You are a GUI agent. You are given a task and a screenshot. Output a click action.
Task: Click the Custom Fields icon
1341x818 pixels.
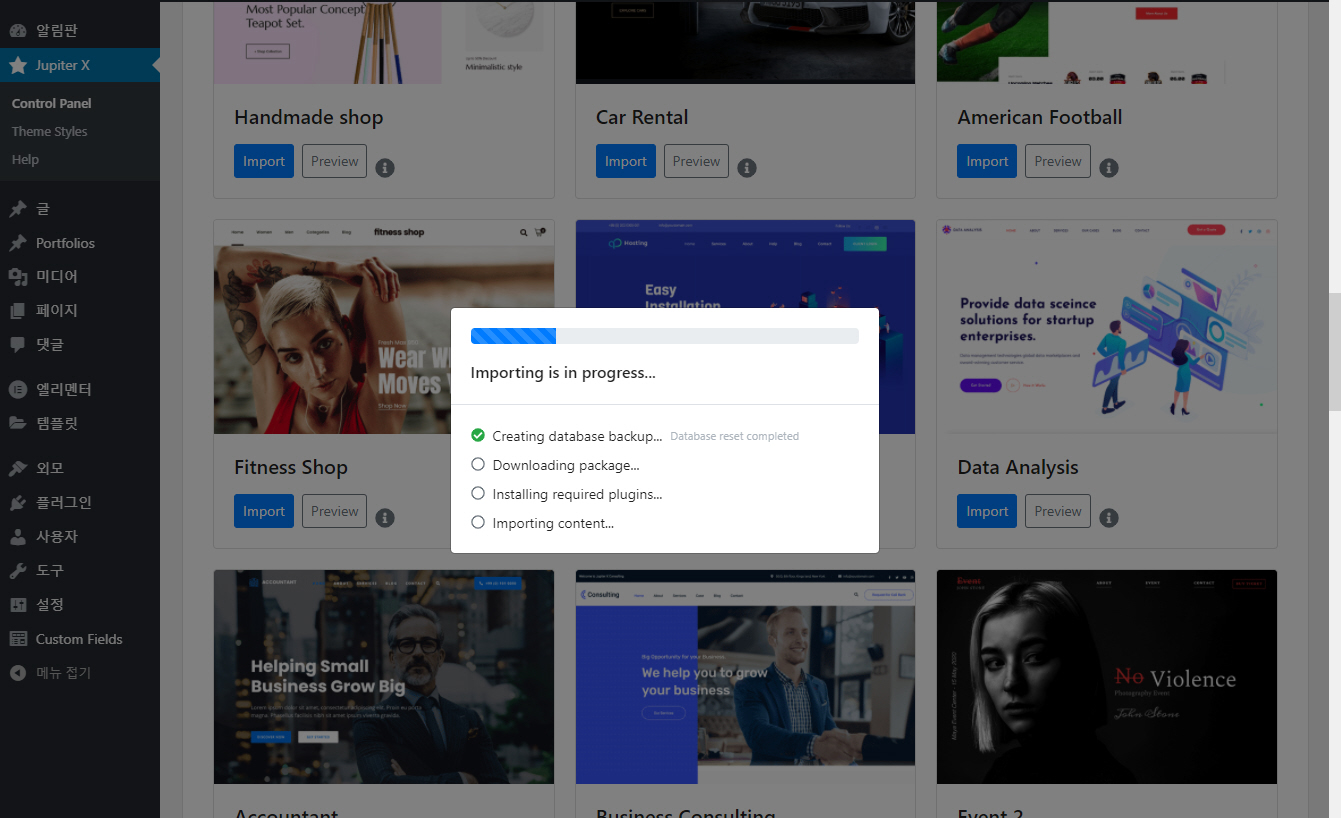(x=18, y=638)
